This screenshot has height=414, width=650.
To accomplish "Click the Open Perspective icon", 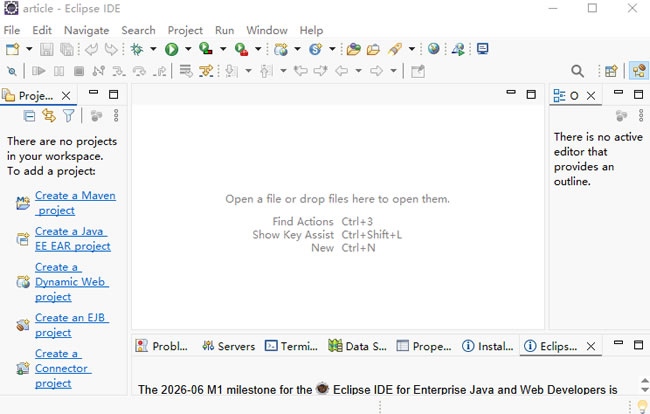I will tap(610, 71).
